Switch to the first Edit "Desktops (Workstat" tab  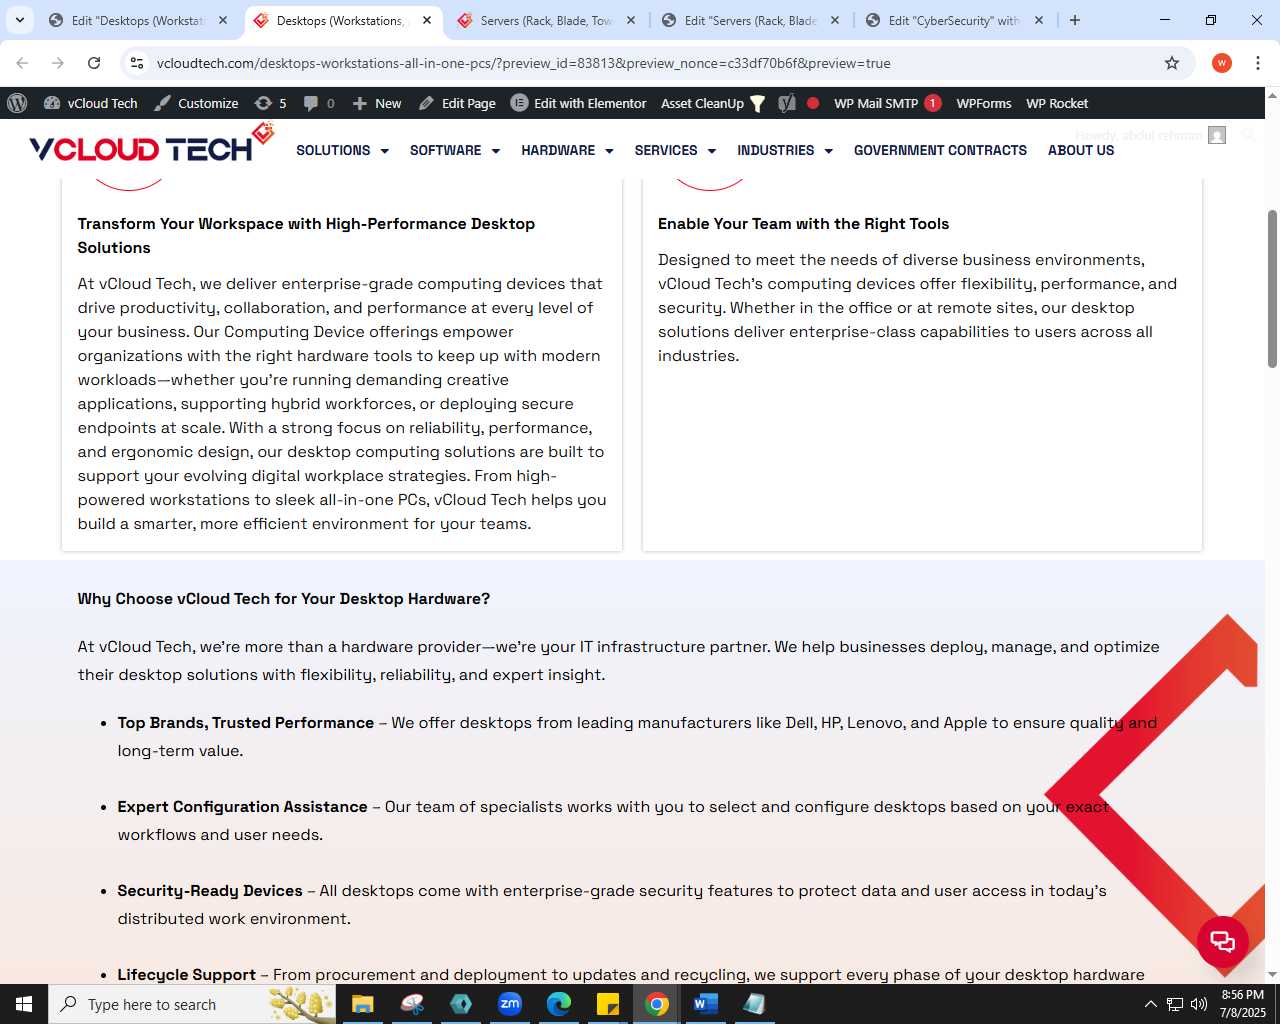tap(138, 20)
